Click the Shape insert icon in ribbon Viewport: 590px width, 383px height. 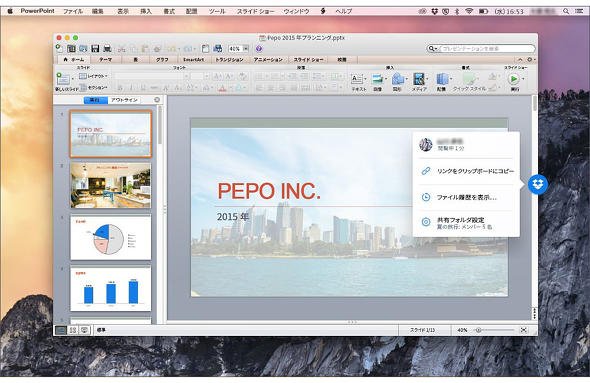coord(397,79)
